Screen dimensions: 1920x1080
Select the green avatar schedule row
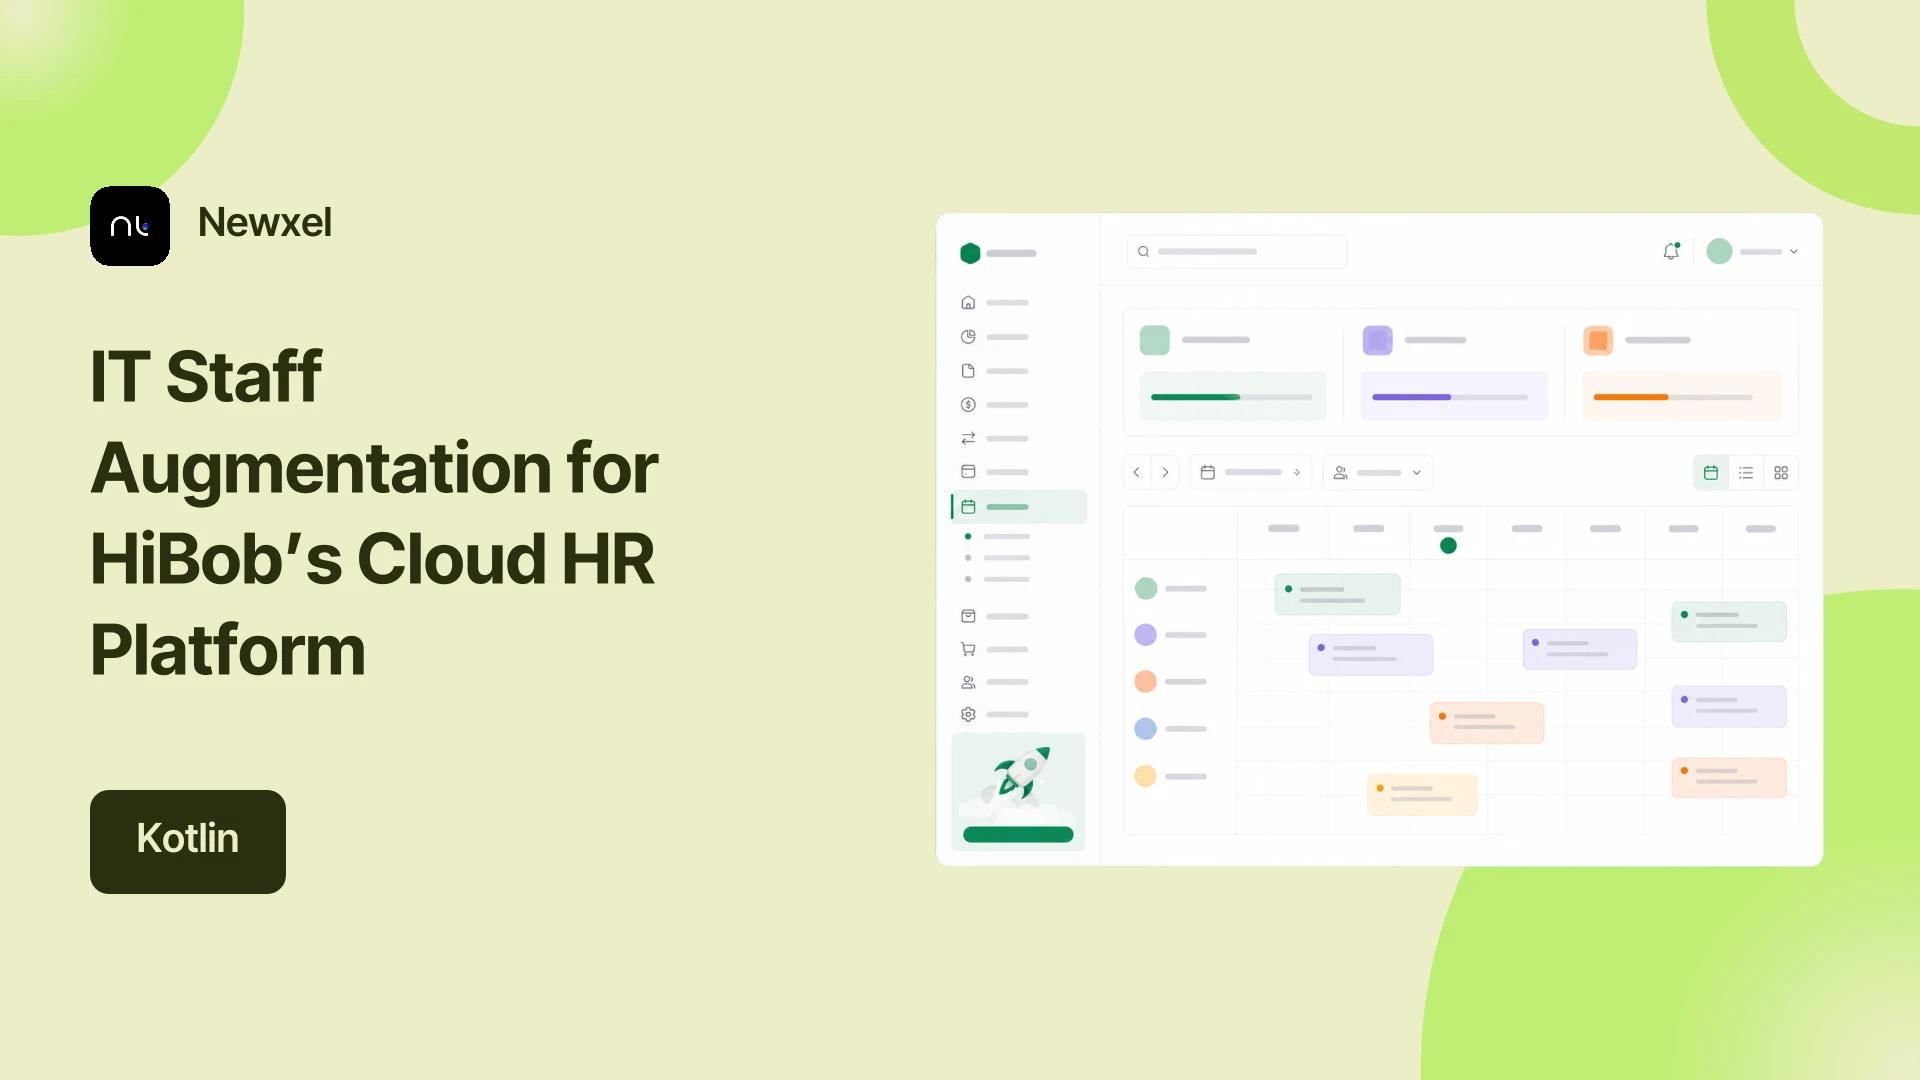pyautogui.click(x=1171, y=588)
